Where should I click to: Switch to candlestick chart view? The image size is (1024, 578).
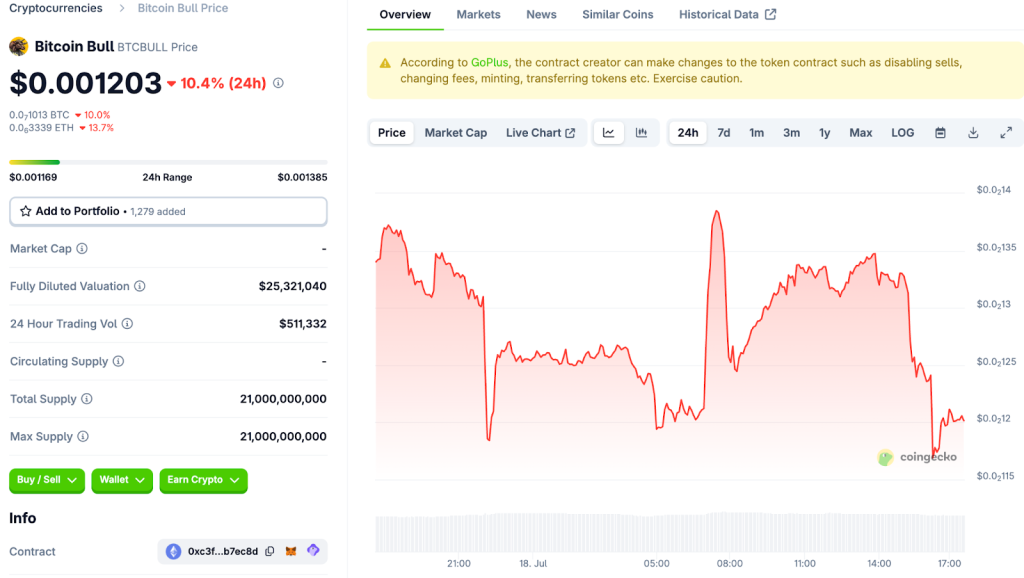641,133
